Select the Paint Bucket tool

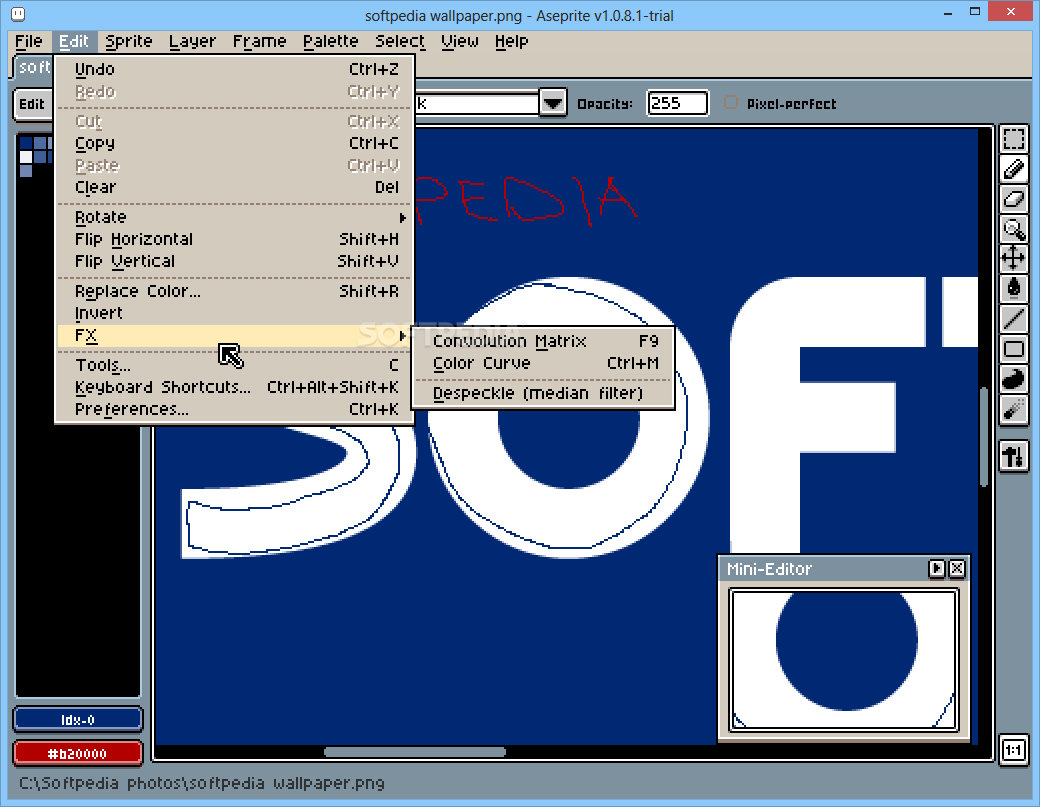pyautogui.click(x=1013, y=287)
